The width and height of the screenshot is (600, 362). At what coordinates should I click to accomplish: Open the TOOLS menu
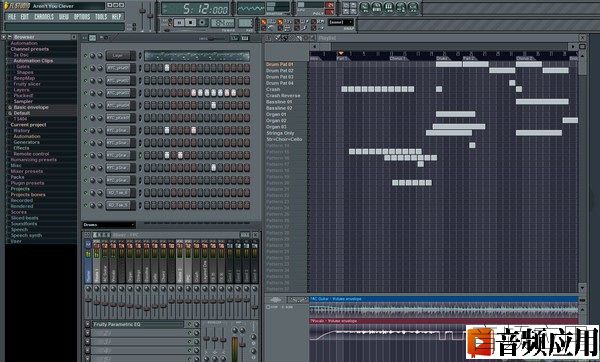pyautogui.click(x=101, y=17)
